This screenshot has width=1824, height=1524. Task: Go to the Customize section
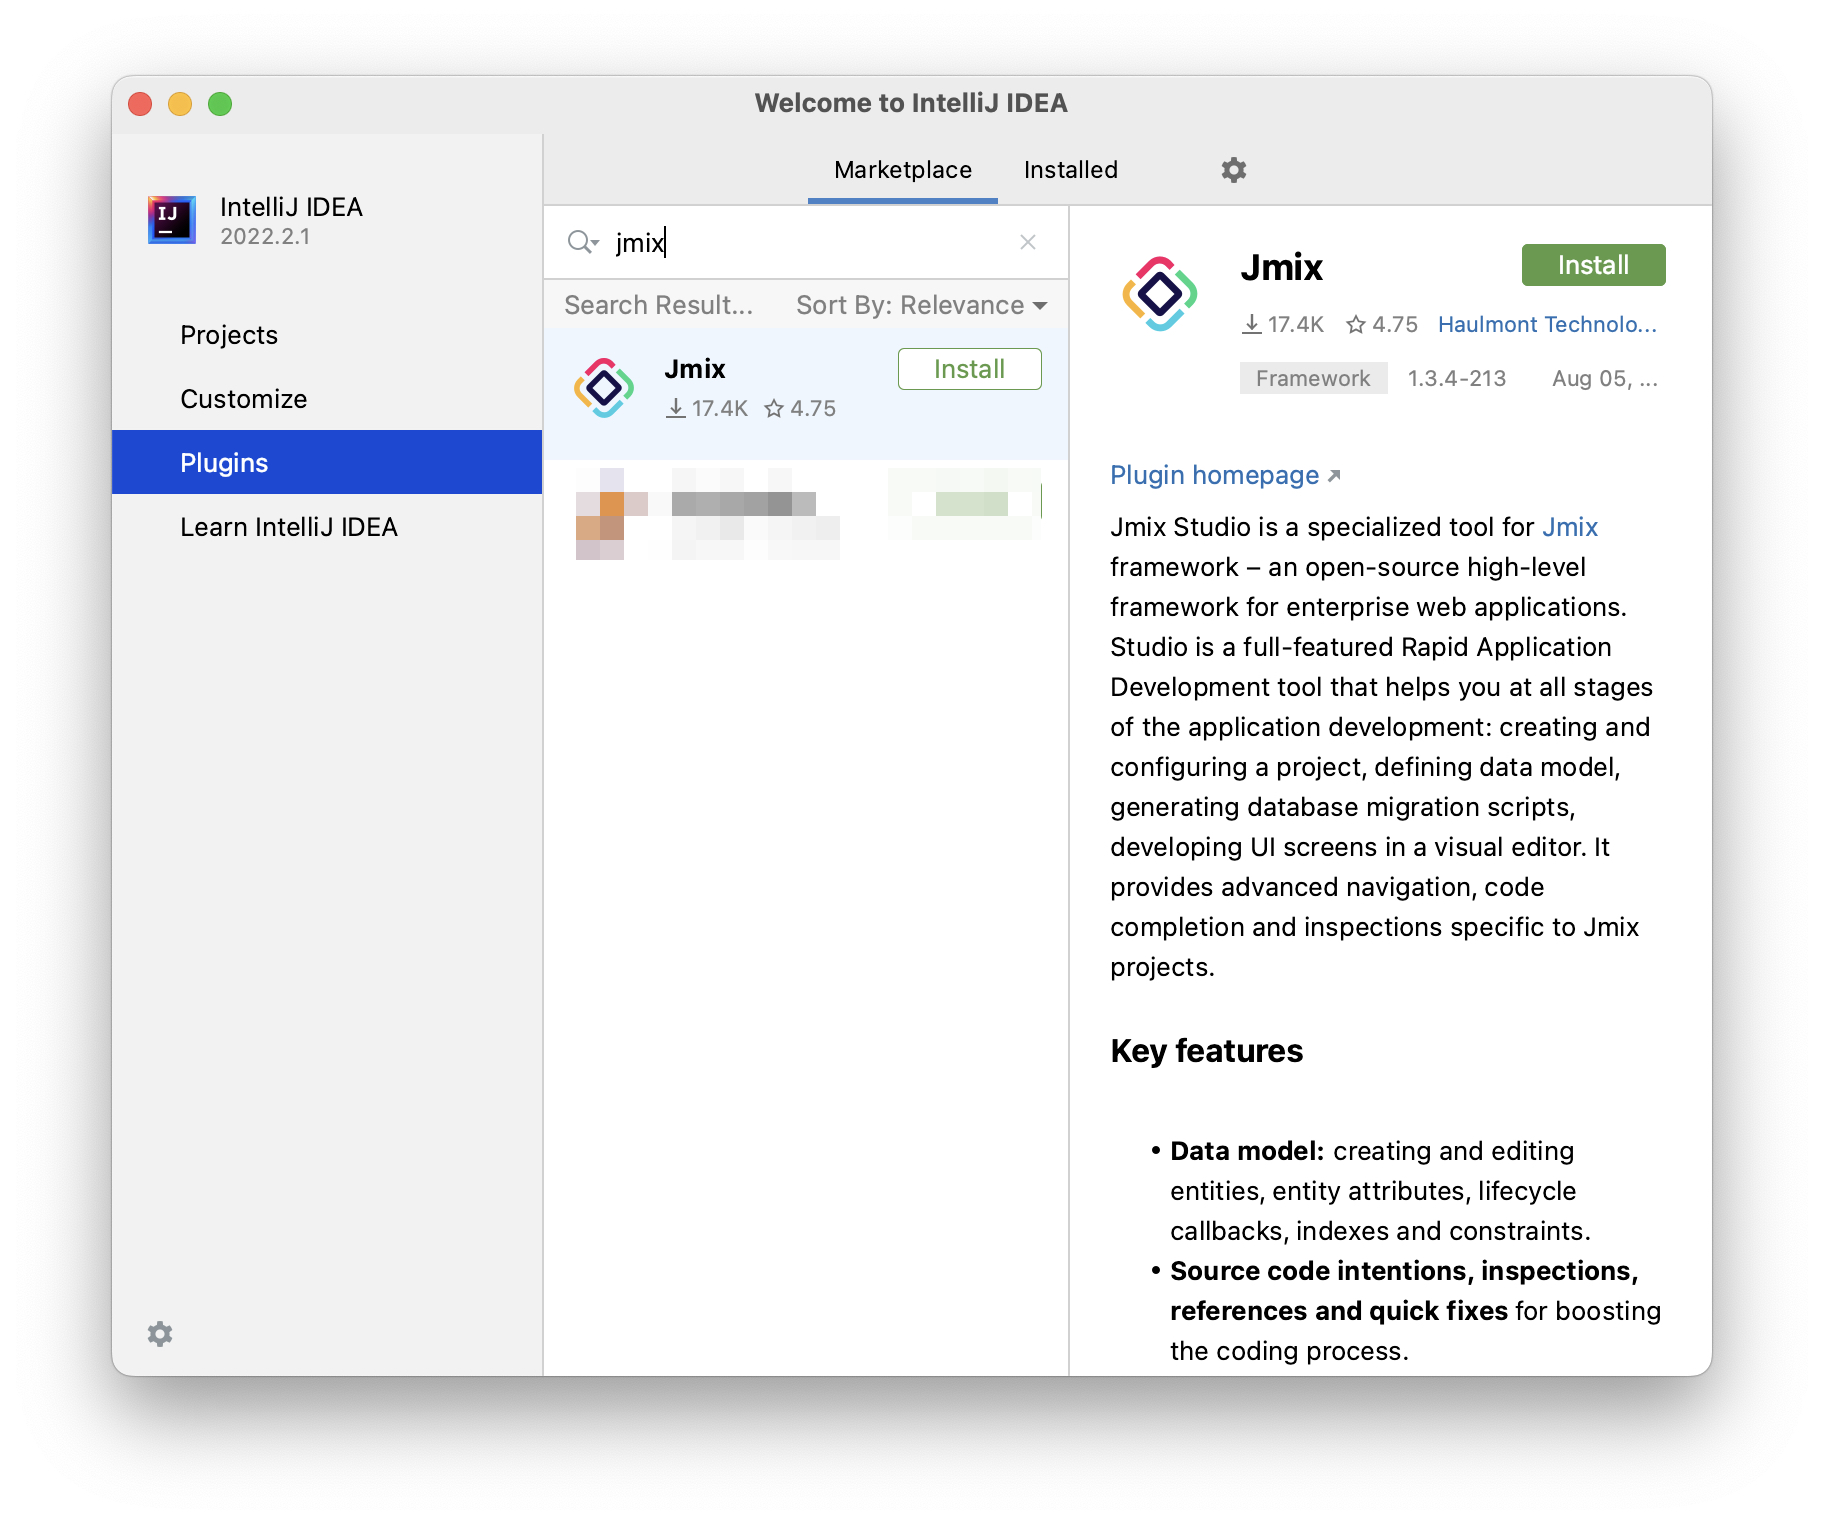pos(243,399)
